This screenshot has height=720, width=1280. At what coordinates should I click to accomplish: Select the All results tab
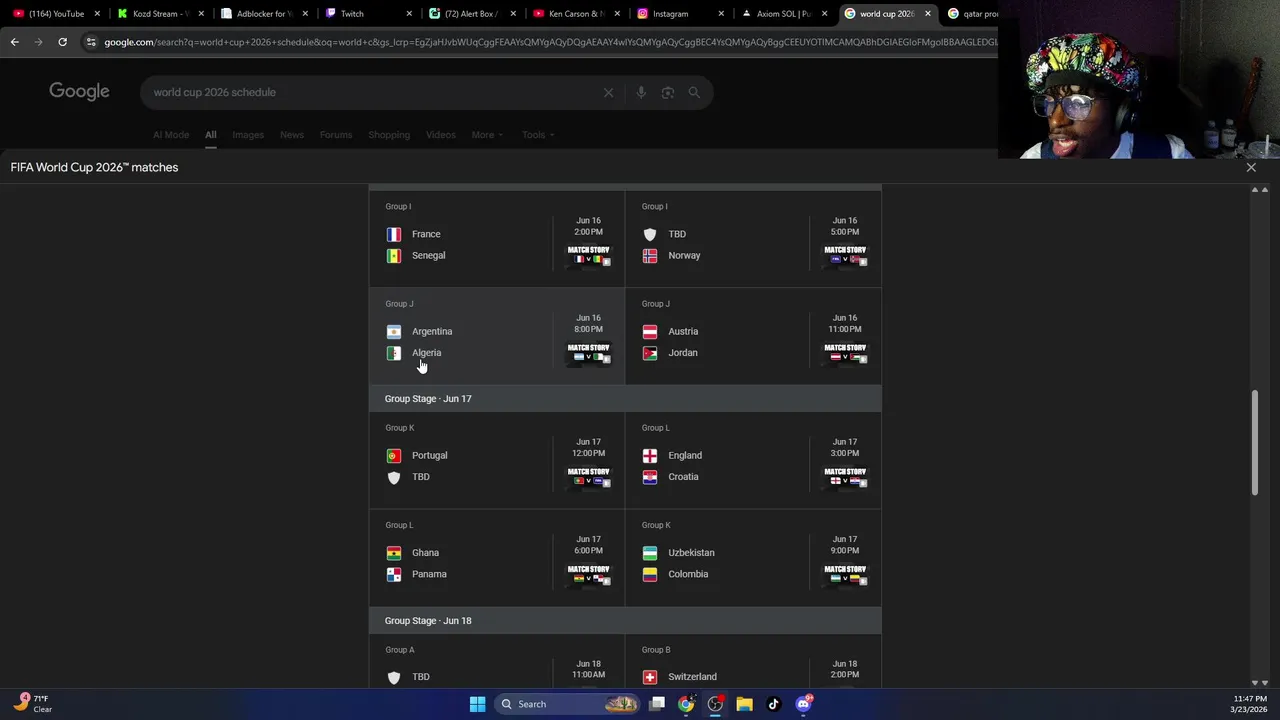pyautogui.click(x=210, y=135)
